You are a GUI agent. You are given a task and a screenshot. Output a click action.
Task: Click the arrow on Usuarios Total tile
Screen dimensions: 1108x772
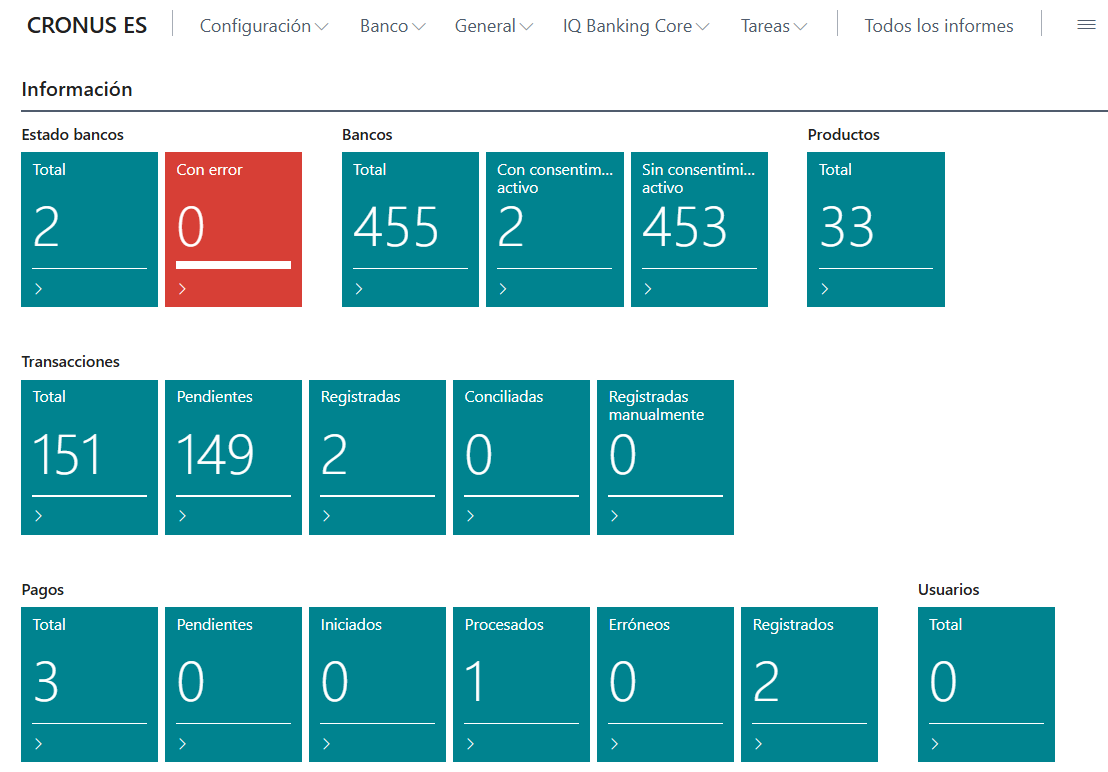[936, 744]
